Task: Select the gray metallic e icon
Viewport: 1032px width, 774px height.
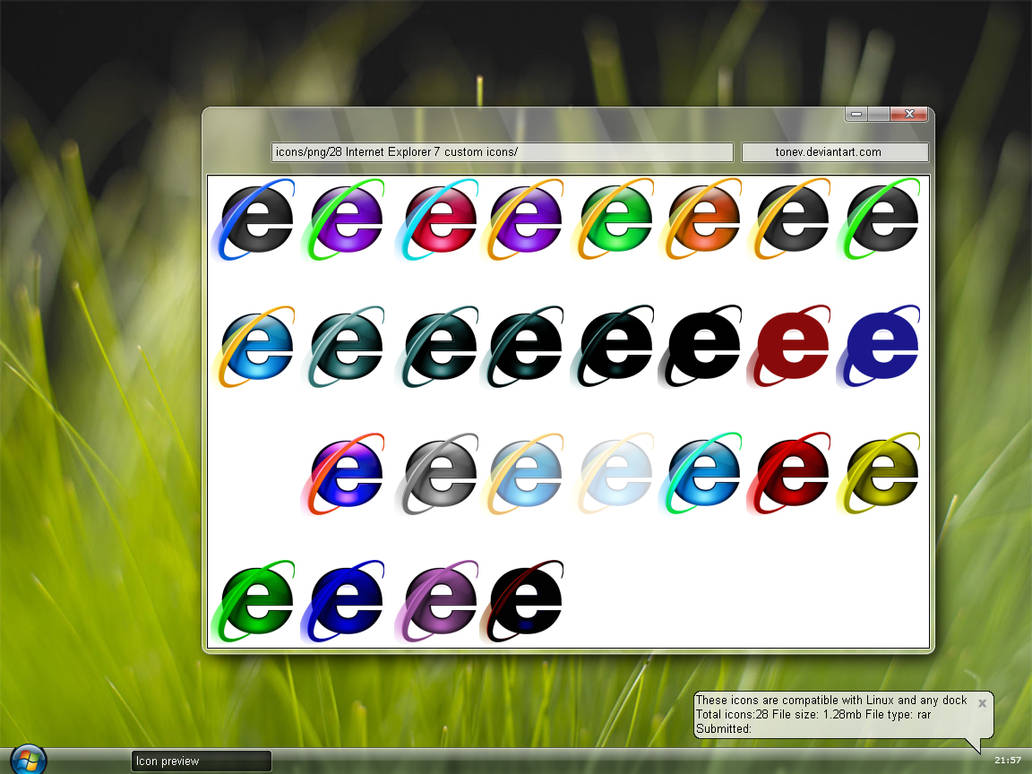Action: (x=438, y=474)
